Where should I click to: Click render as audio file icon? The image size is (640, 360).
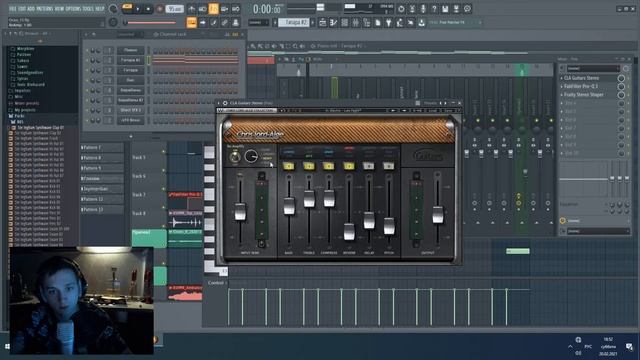(456, 9)
